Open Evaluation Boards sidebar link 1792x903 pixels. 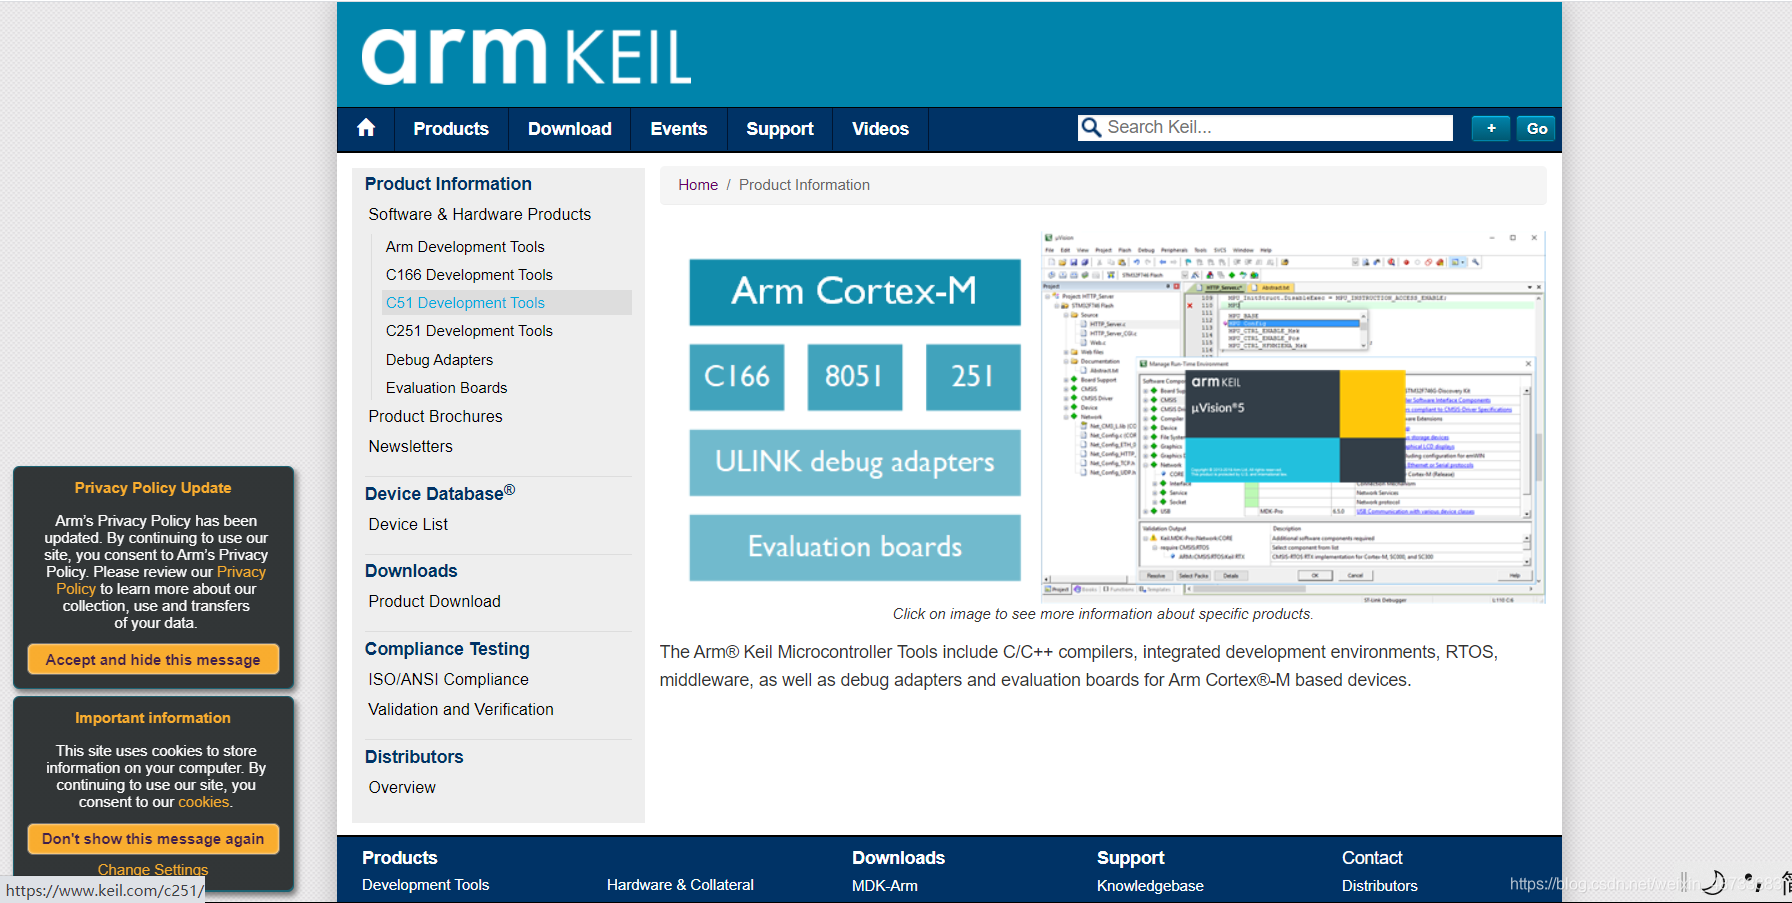coord(446,388)
